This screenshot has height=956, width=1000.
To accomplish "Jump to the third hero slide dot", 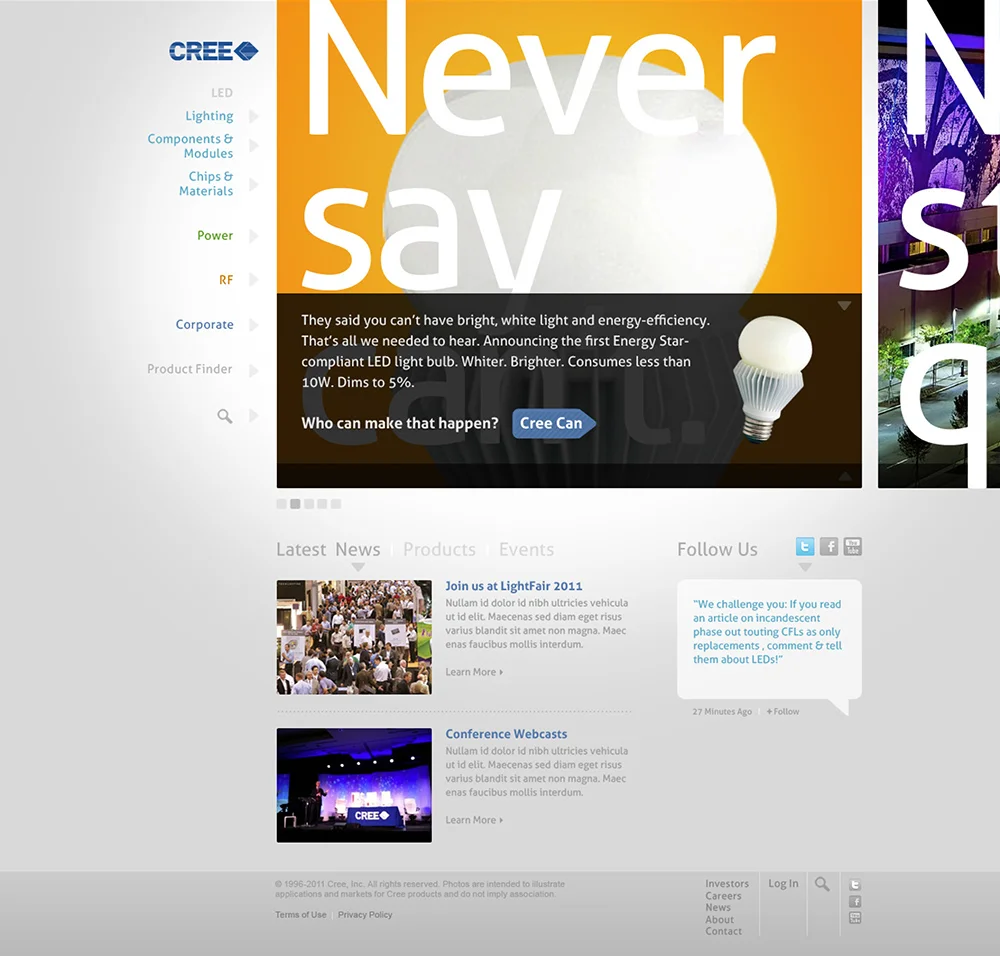I will 309,504.
